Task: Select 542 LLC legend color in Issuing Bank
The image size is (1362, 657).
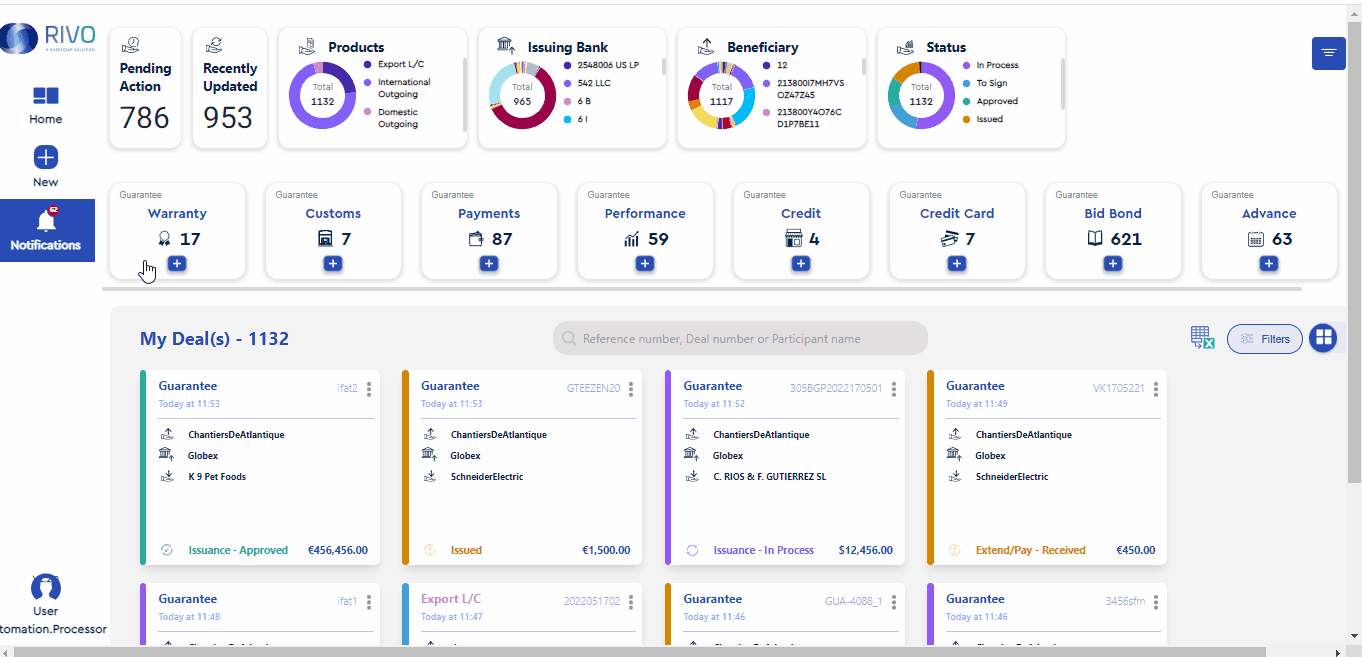Action: [568, 83]
